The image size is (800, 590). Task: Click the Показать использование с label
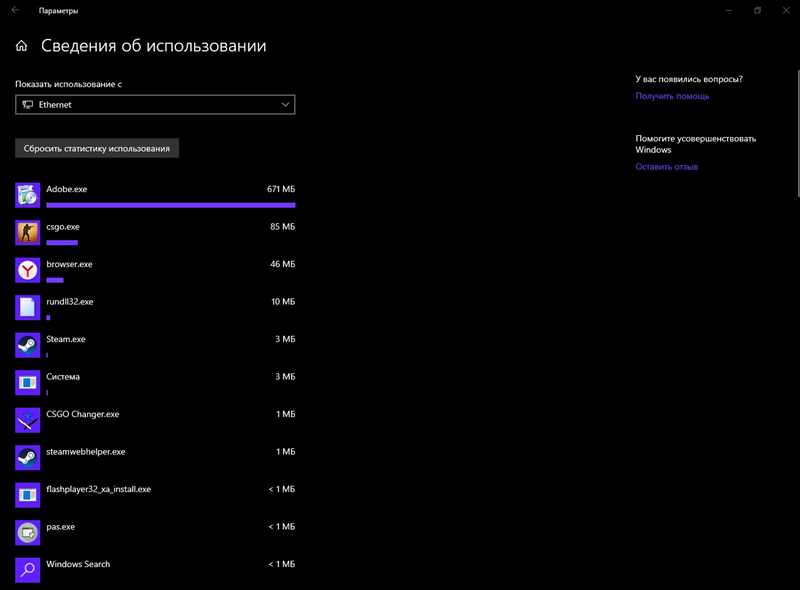68,84
